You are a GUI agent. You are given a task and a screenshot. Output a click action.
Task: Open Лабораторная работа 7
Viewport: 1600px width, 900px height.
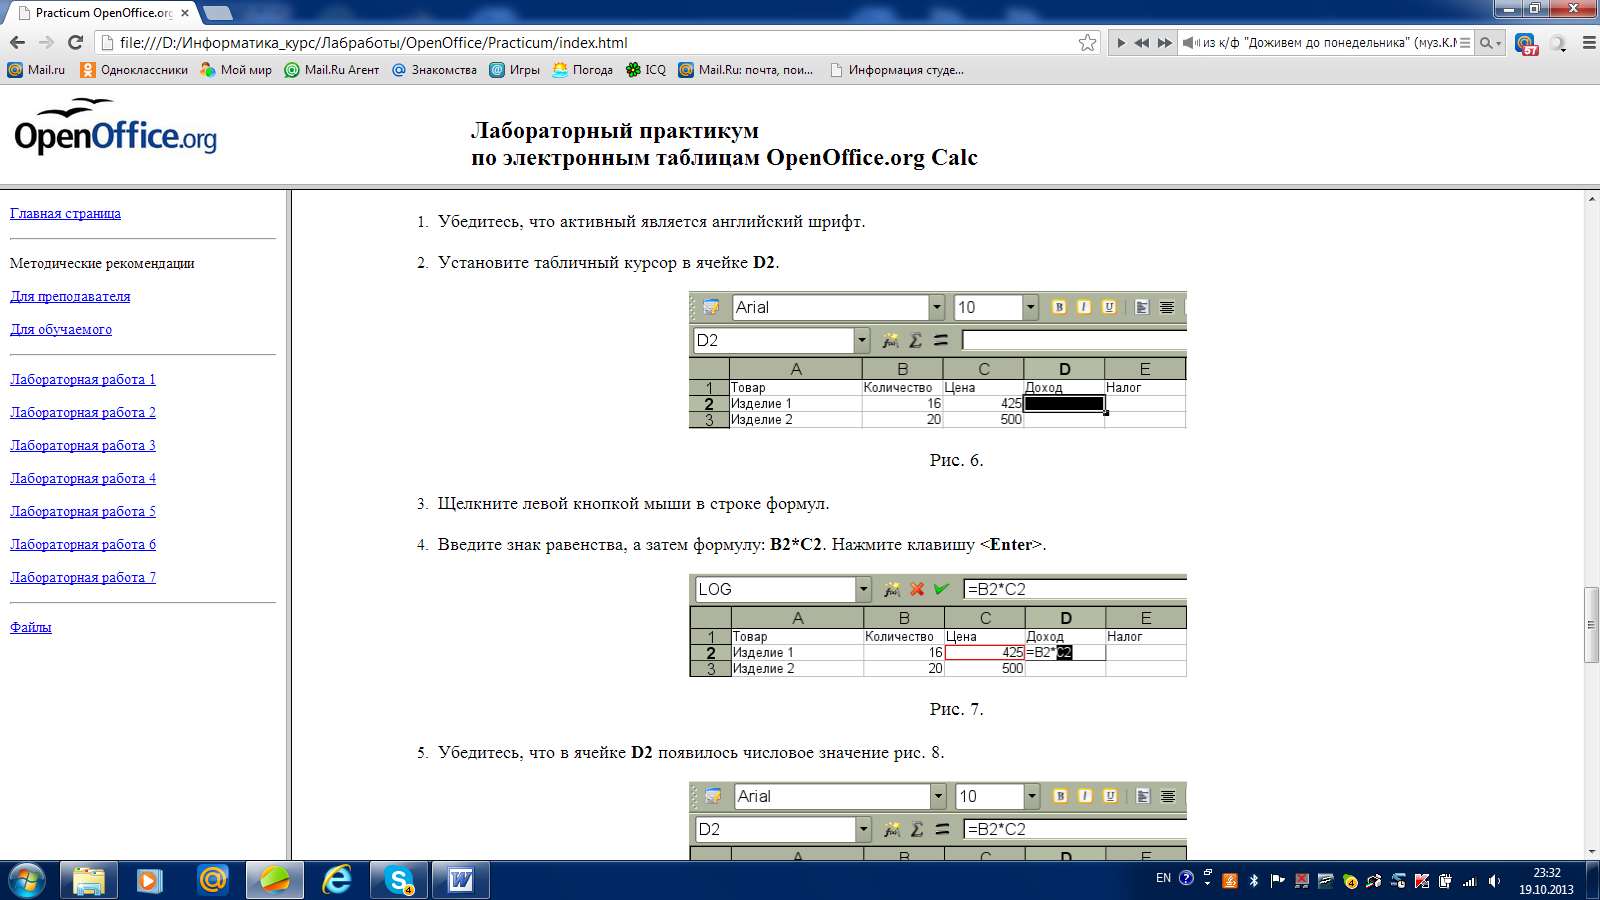click(83, 577)
